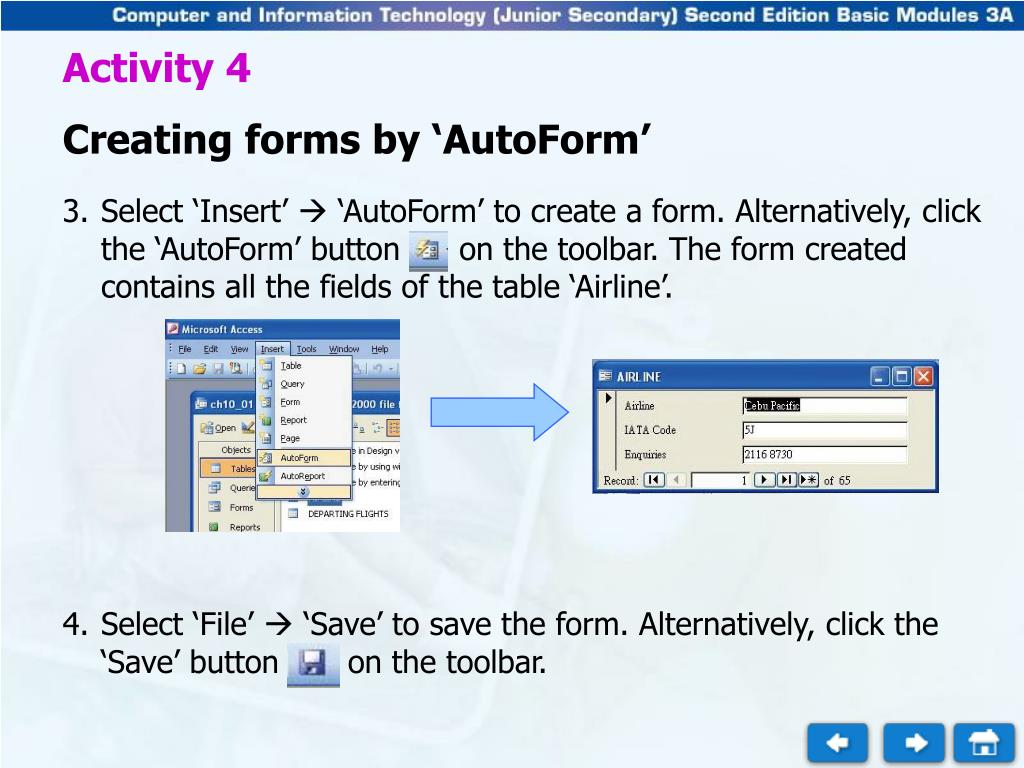Image resolution: width=1024 pixels, height=768 pixels.
Task: Click the Airline field containing Cebu Pacific
Action: pos(825,406)
